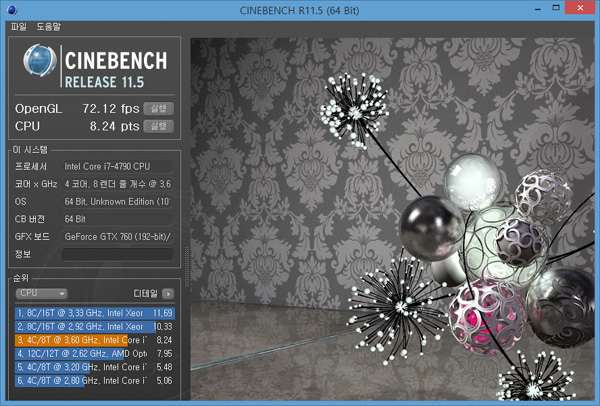Click the 정보 input field
600x406 pixels.
pyautogui.click(x=117, y=254)
